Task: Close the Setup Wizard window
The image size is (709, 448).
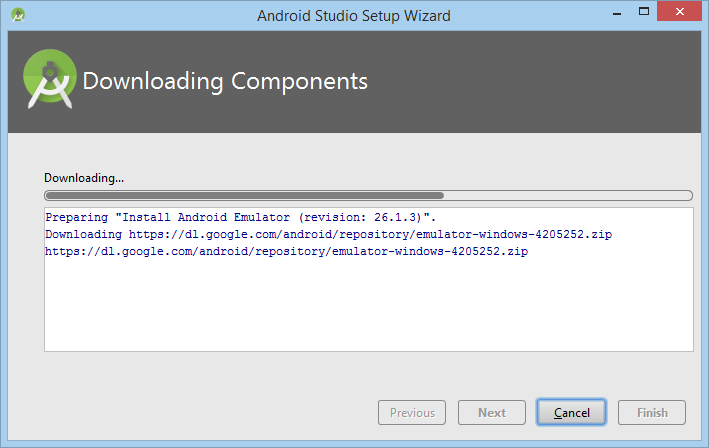Action: point(679,11)
